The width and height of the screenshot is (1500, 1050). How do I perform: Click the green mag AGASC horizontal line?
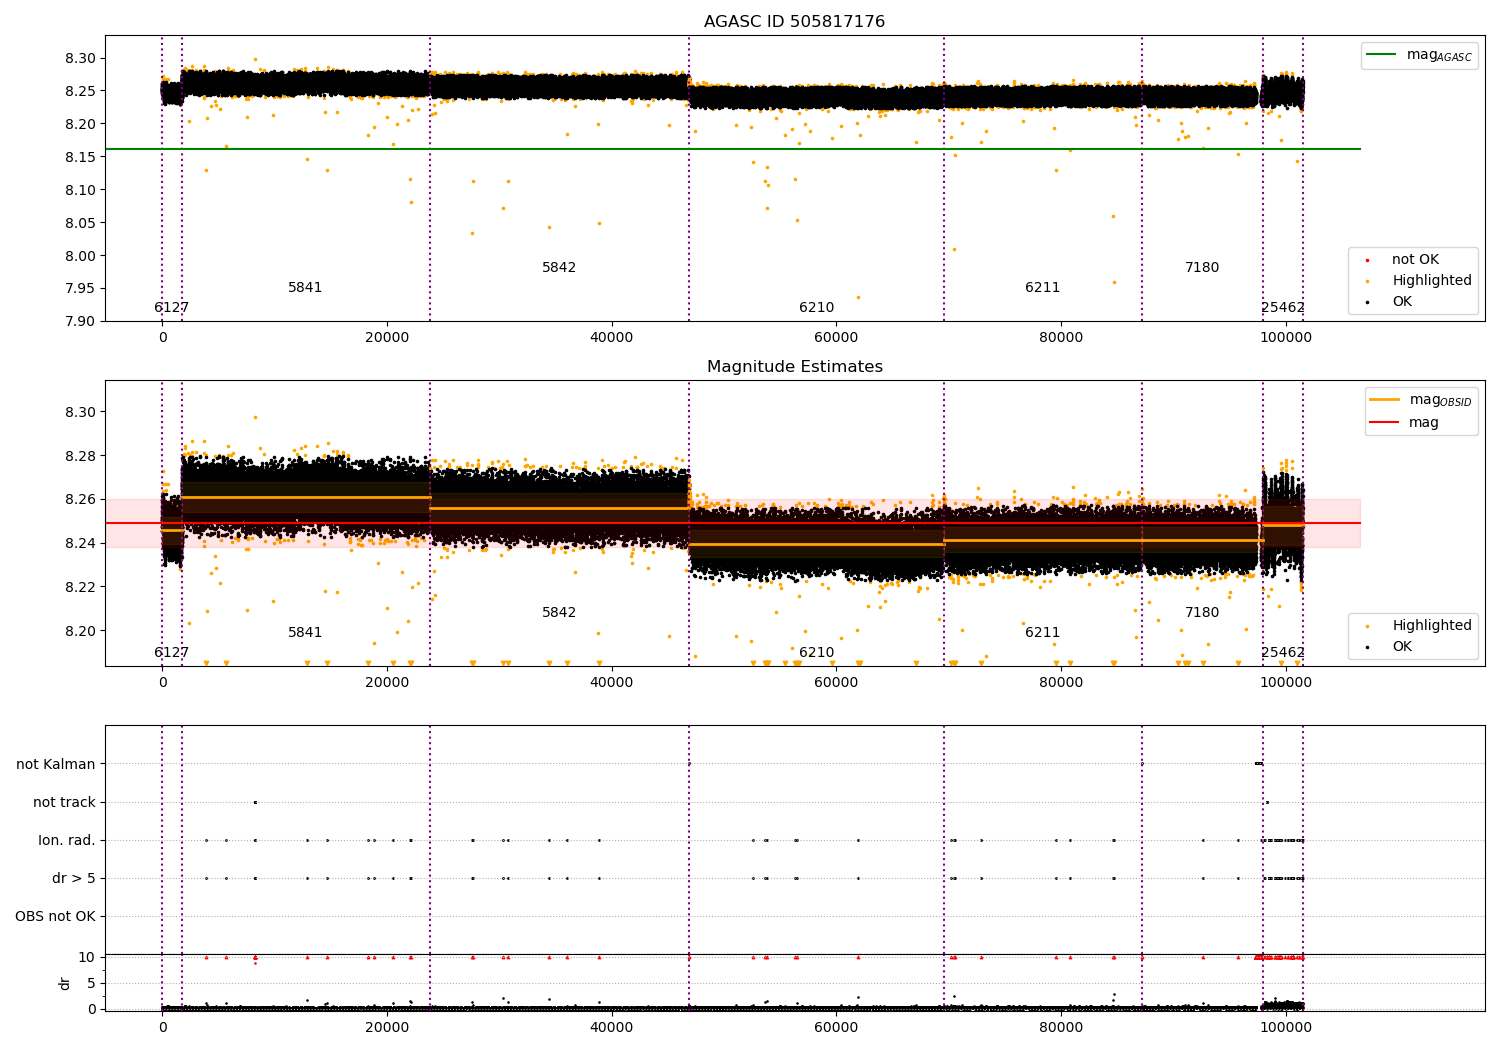[x=733, y=149]
